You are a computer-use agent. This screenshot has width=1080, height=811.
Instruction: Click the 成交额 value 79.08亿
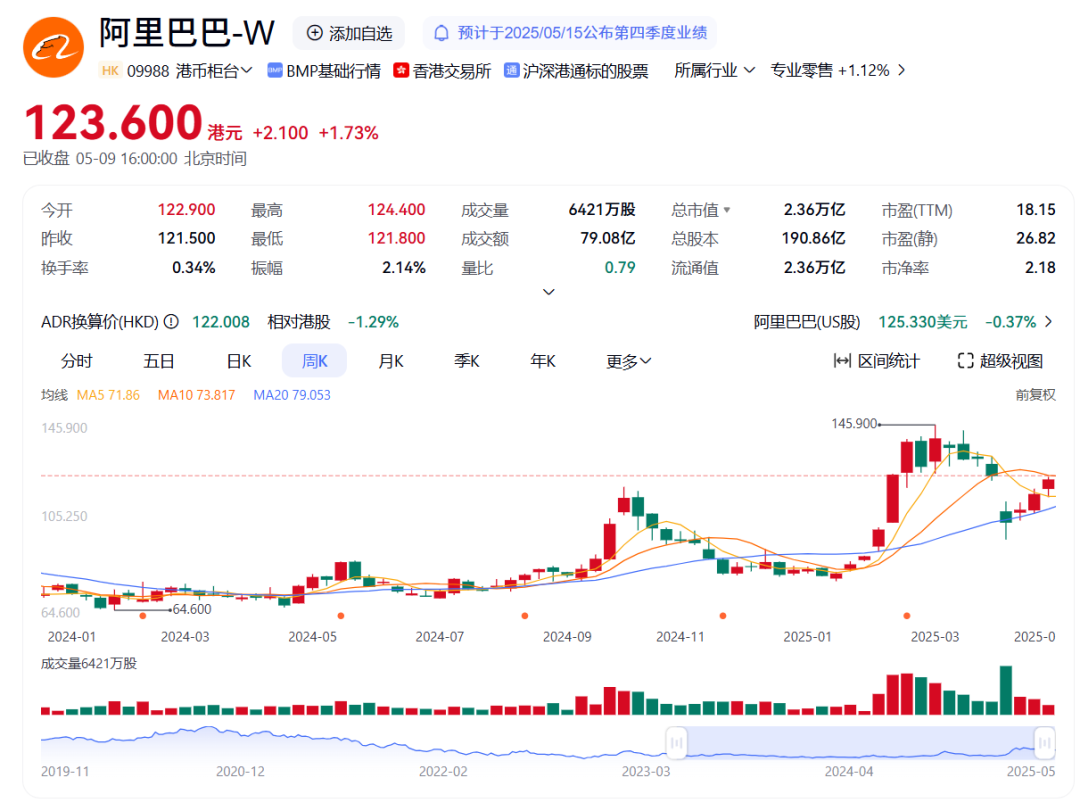click(608, 238)
